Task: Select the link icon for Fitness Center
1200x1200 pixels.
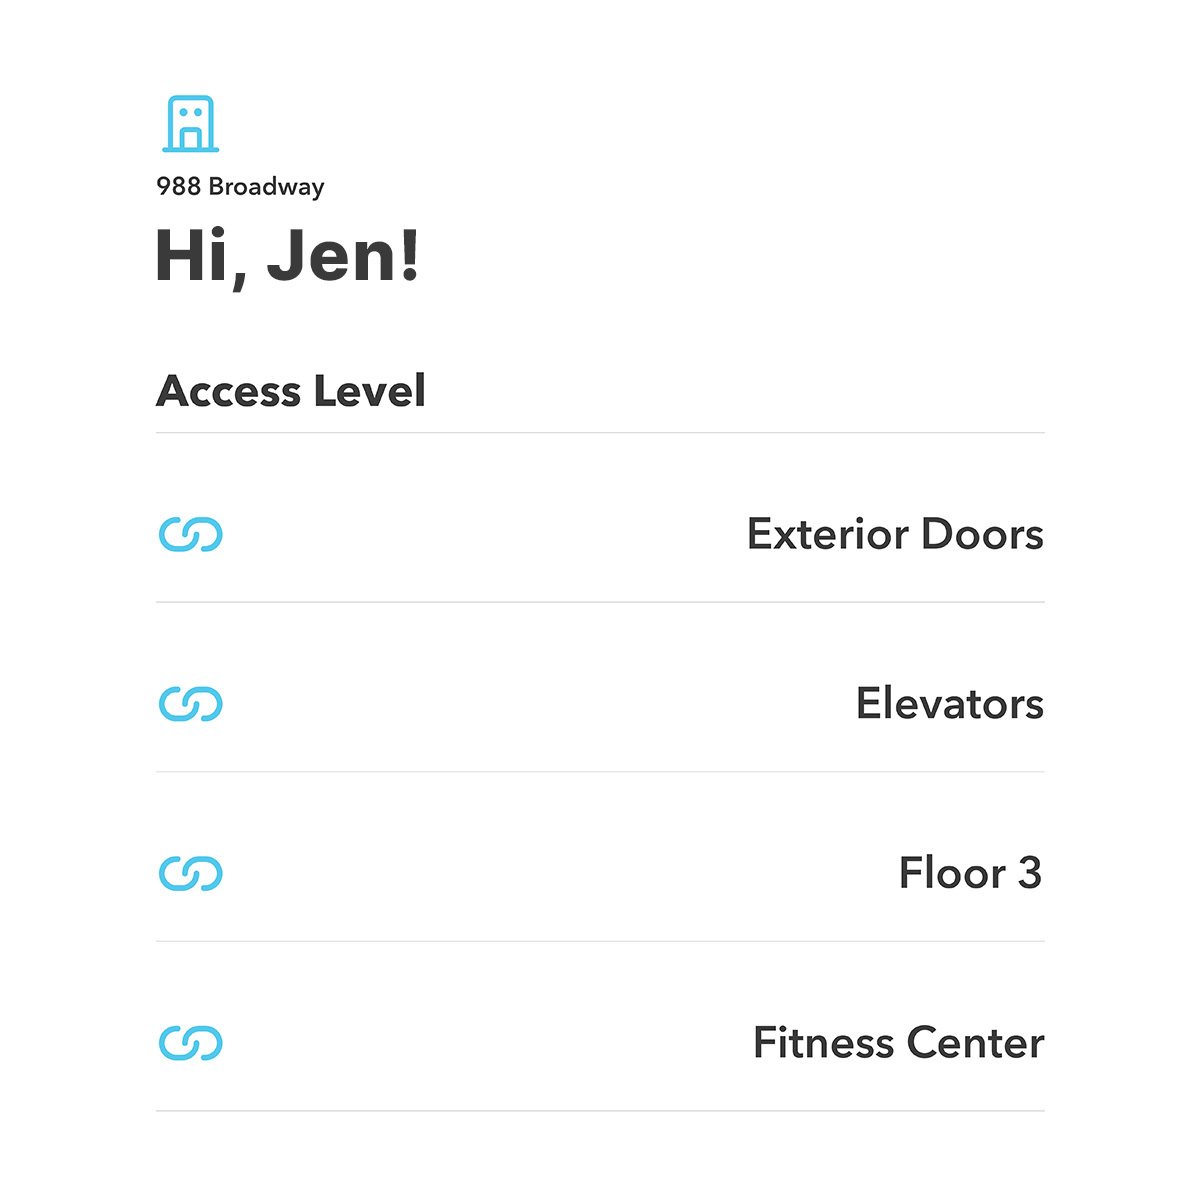Action: (190, 1043)
